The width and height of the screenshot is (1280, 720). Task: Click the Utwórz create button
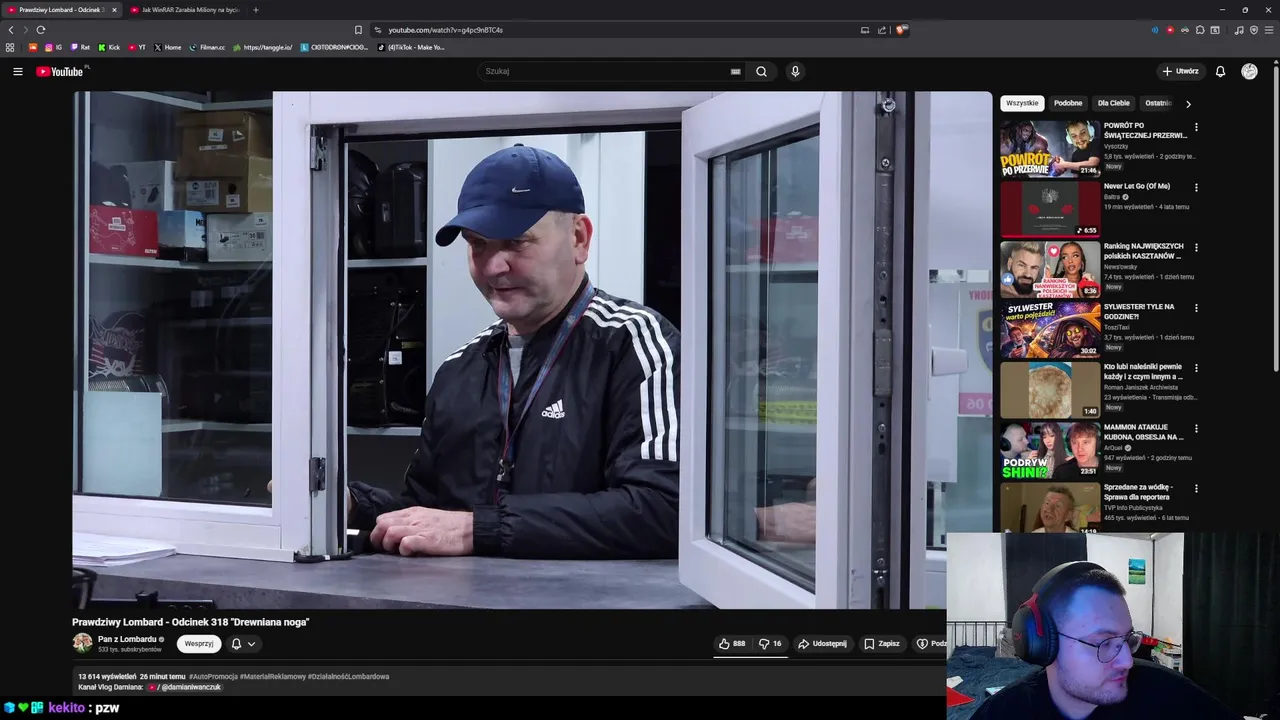1180,71
